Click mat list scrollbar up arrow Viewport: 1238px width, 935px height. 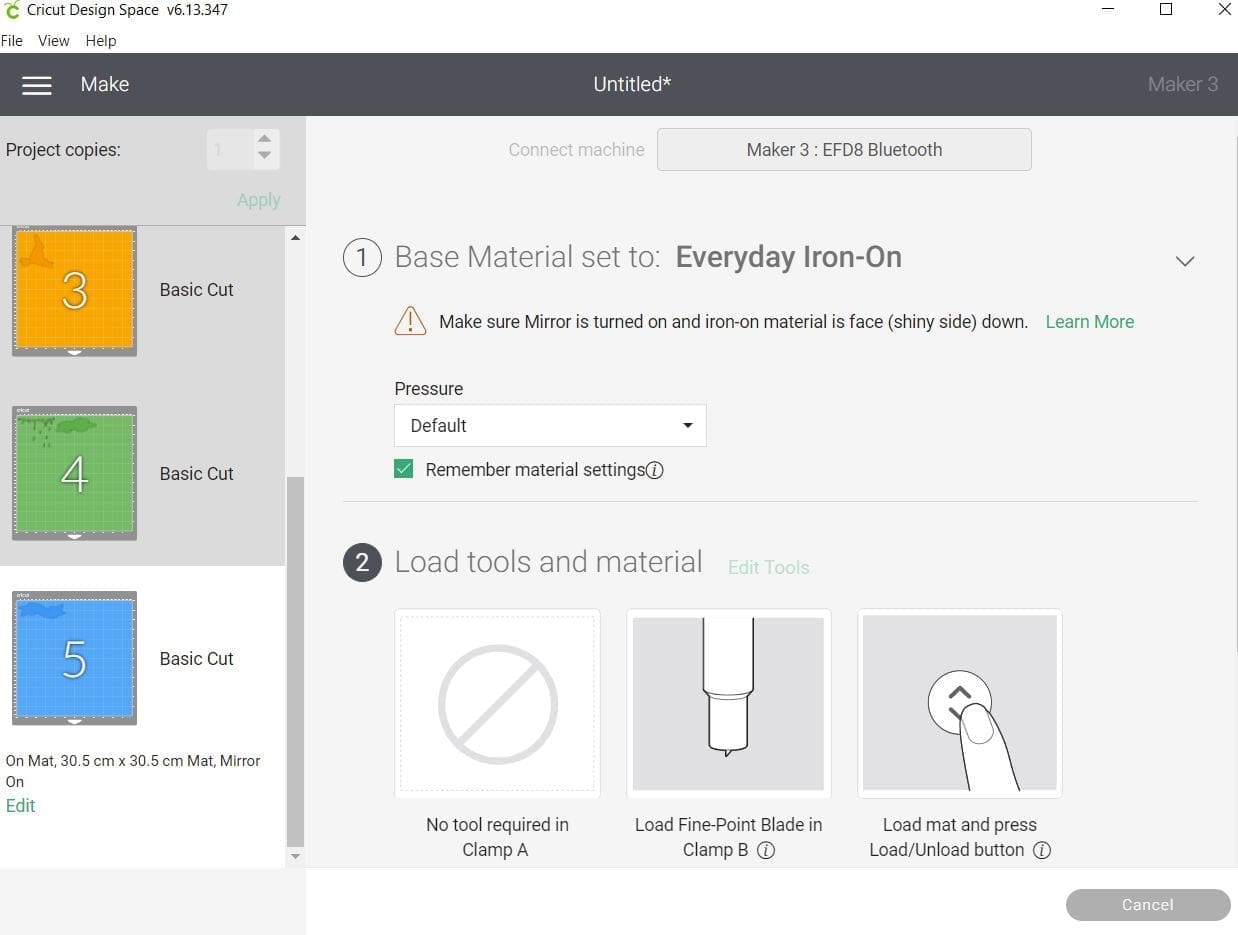tap(295, 237)
